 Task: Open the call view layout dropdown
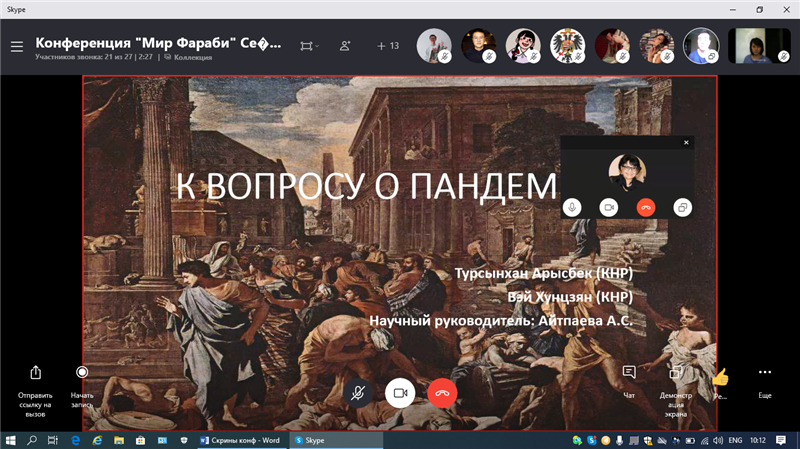309,46
